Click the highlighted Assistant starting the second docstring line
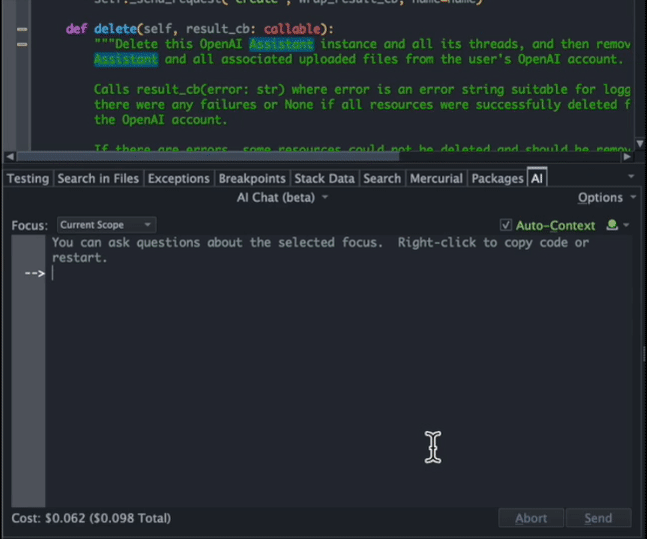This screenshot has width=647, height=539. point(126,59)
